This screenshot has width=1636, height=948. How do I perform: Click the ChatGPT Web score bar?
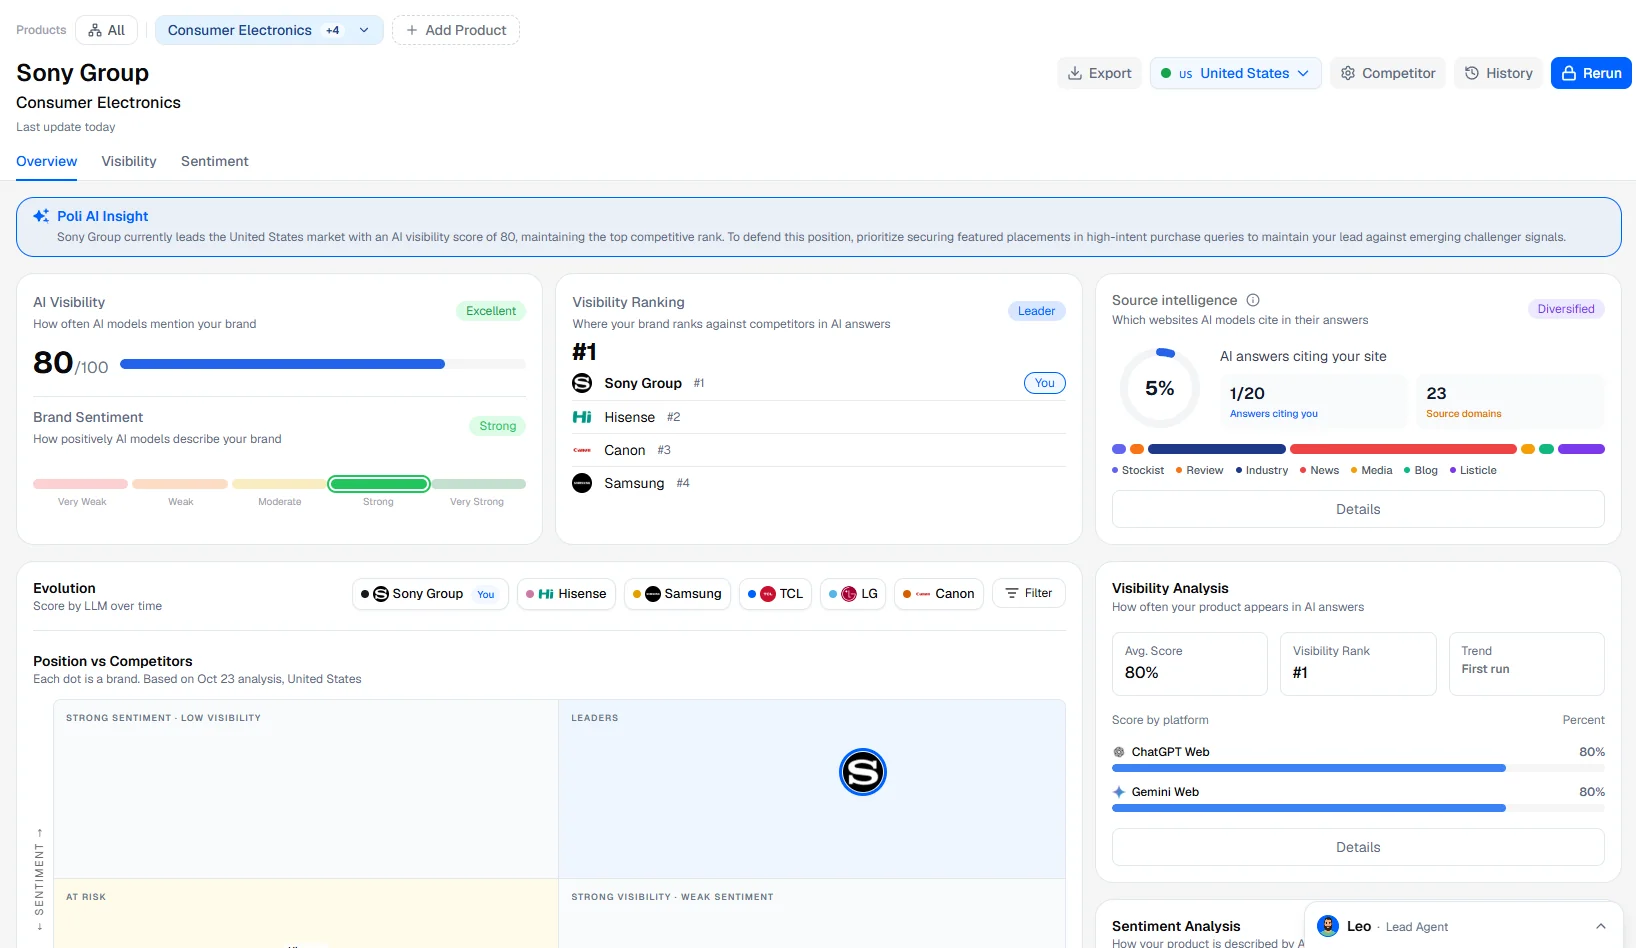(x=1358, y=768)
